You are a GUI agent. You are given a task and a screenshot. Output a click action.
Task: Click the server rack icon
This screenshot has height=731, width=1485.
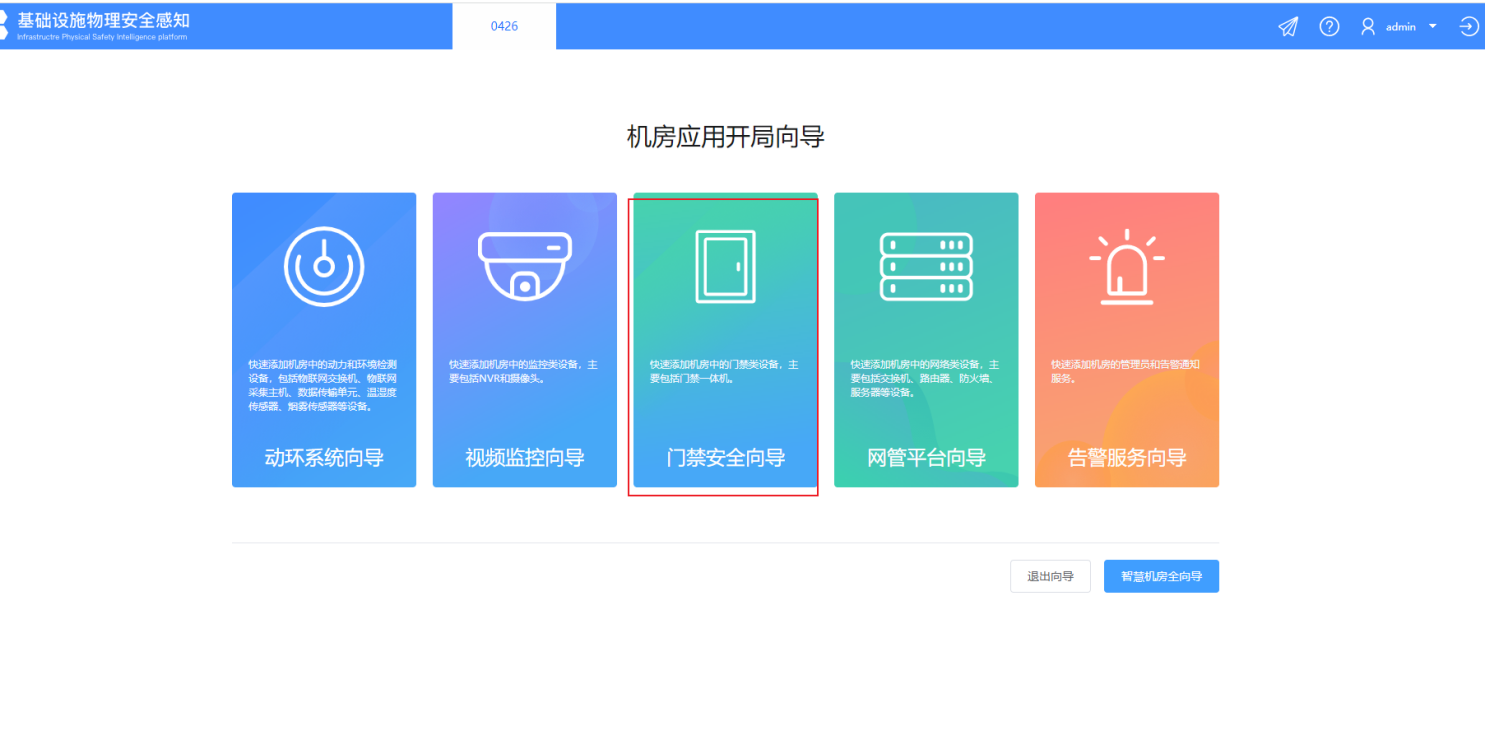click(x=926, y=267)
